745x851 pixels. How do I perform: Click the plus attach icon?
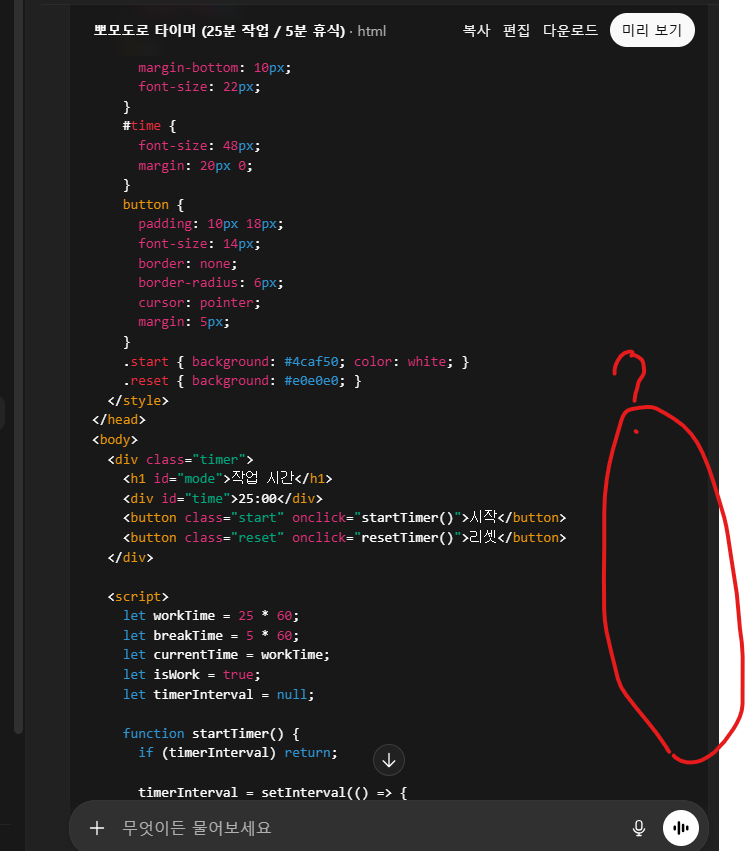pyautogui.click(x=97, y=828)
